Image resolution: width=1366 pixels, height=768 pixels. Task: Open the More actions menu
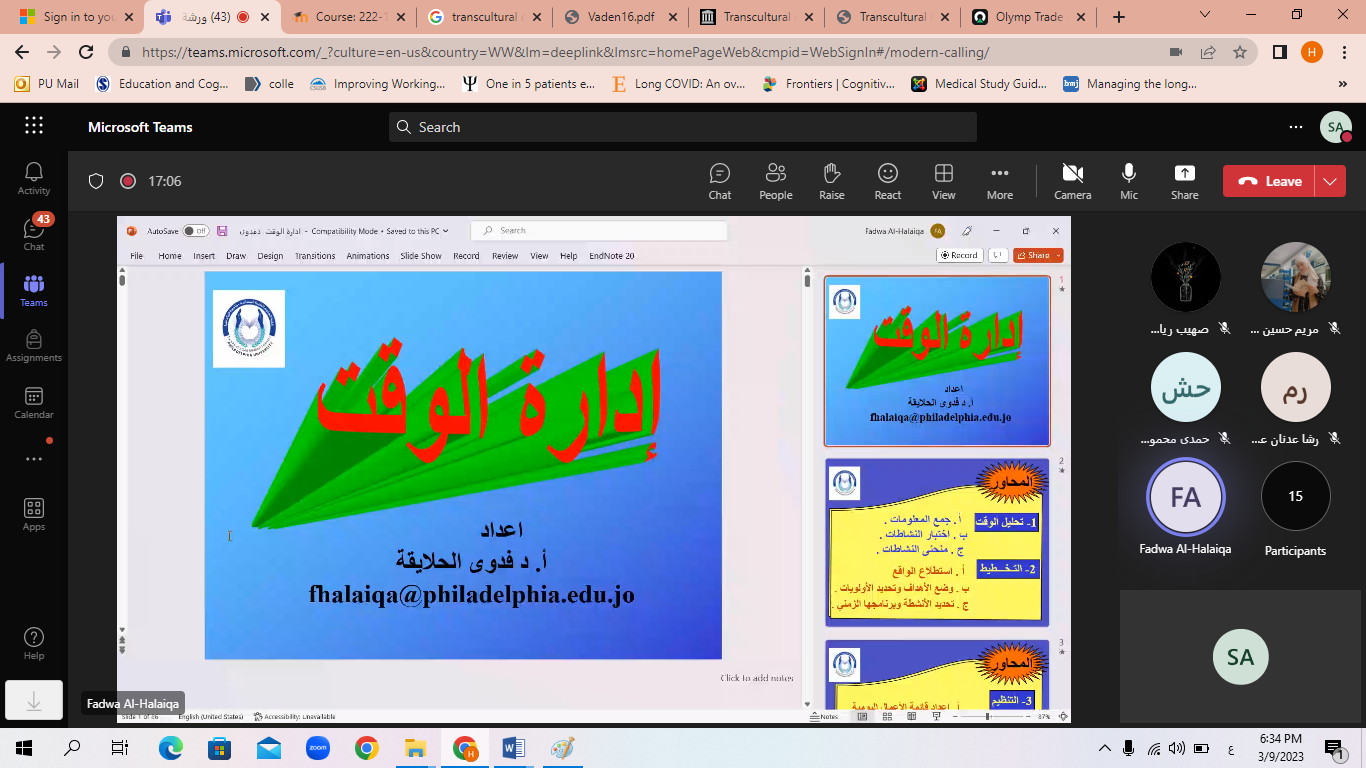(999, 181)
